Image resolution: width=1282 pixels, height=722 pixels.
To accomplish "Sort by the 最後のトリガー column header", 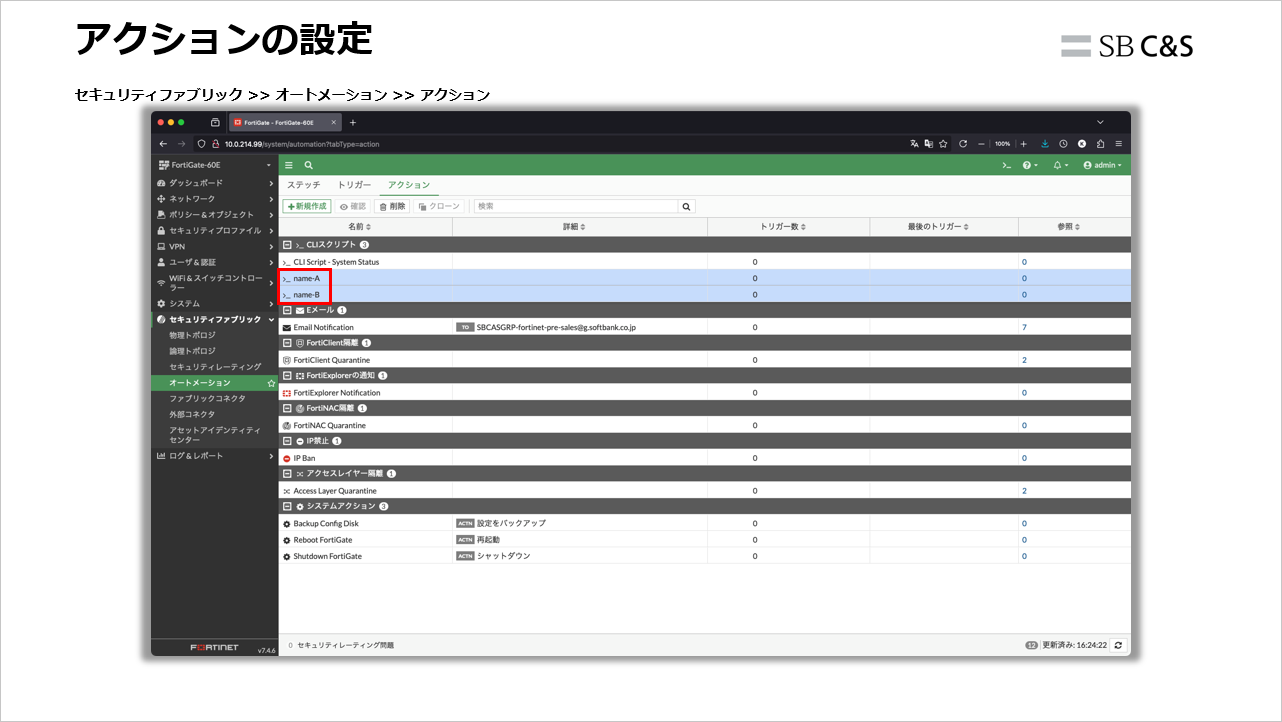I will click(944, 227).
